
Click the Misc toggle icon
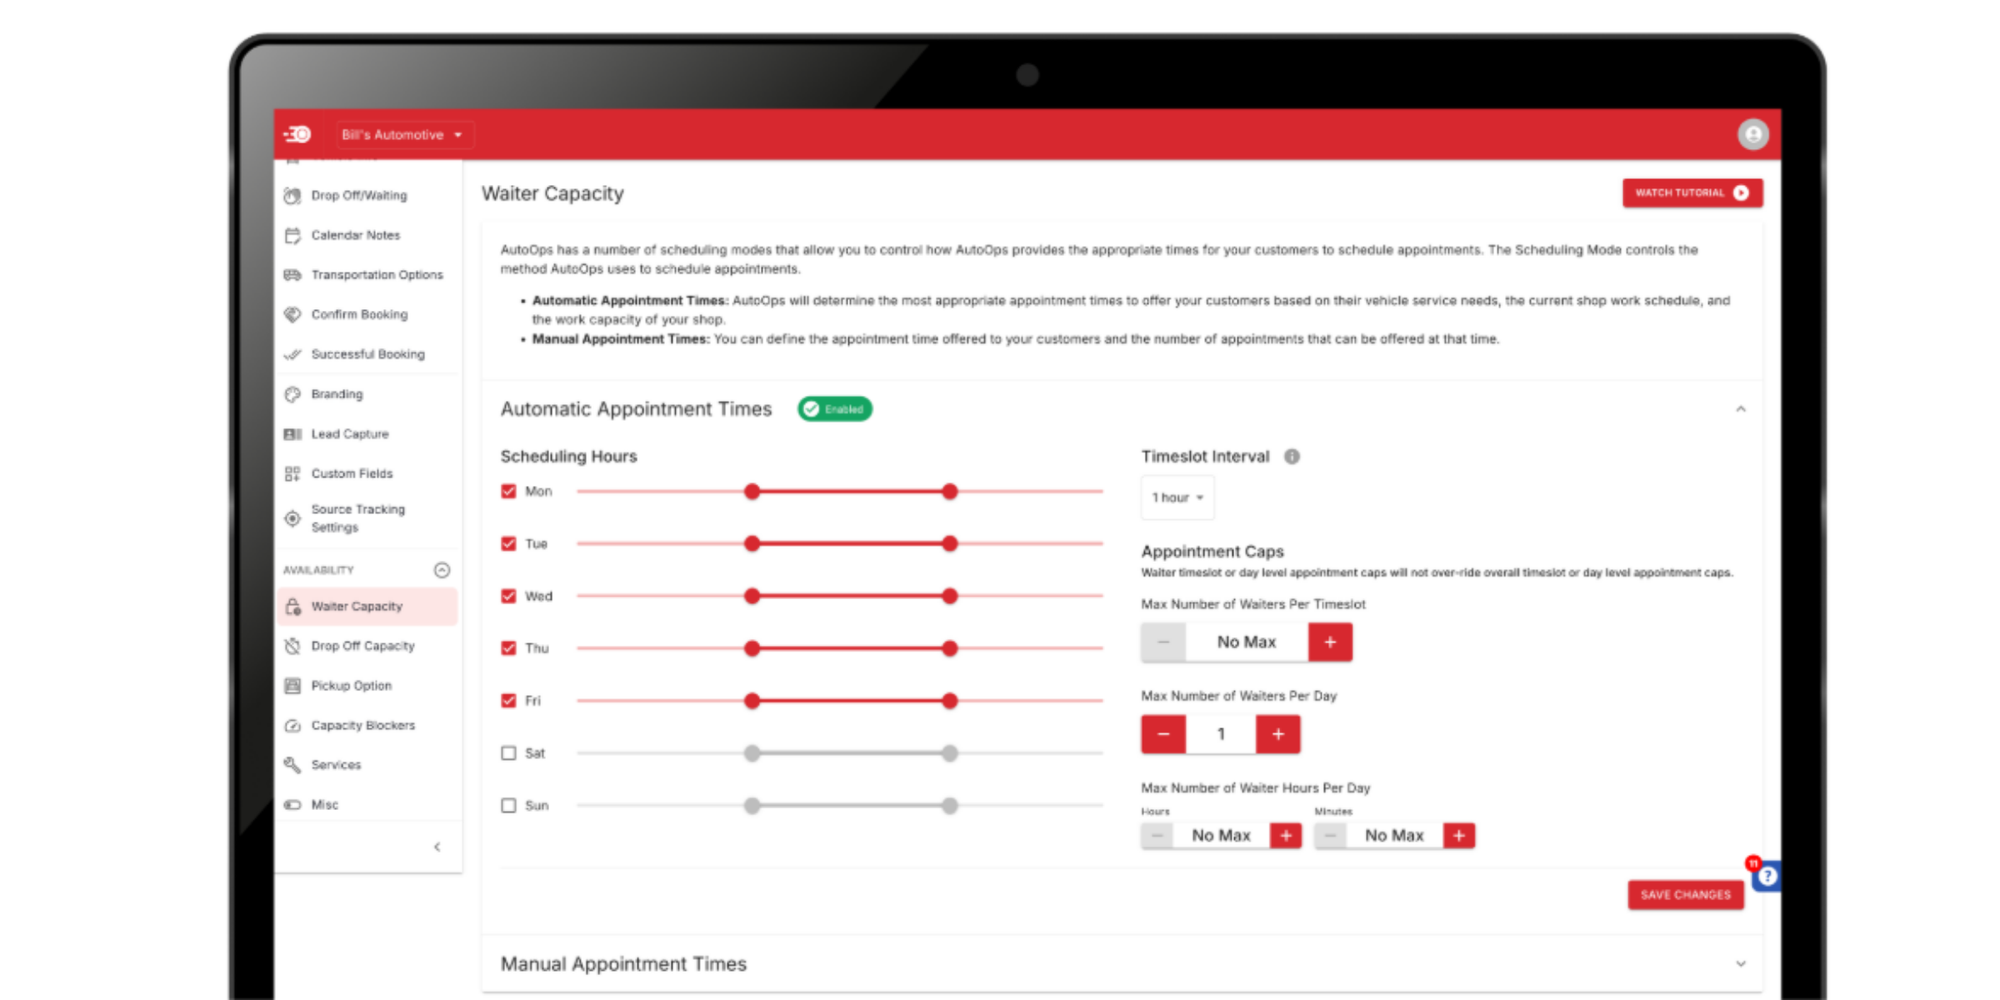(x=292, y=805)
